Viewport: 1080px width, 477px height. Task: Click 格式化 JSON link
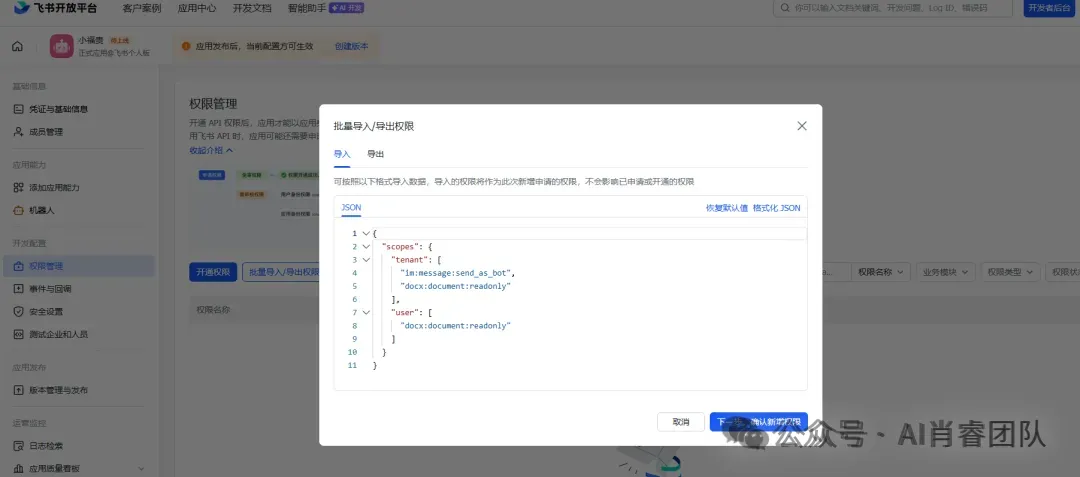(x=776, y=207)
